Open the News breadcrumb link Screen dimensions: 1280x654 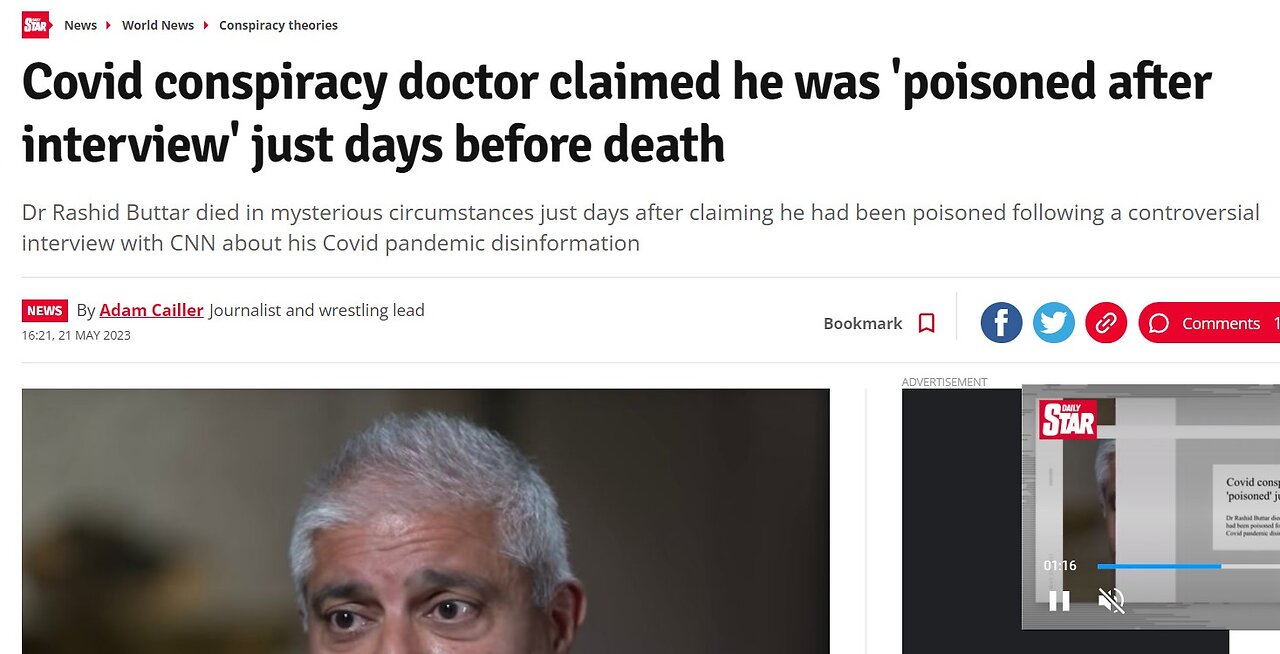click(80, 25)
